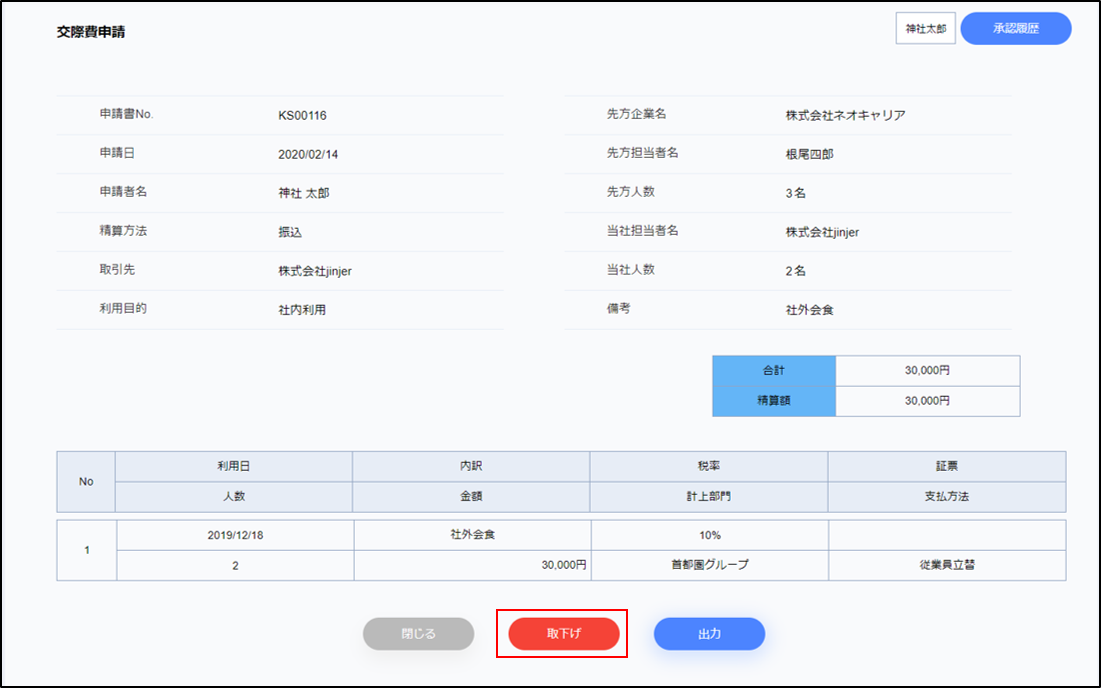This screenshot has width=1101, height=688.
Task: Withdraw the request with the 取下げ button
Action: [x=564, y=634]
